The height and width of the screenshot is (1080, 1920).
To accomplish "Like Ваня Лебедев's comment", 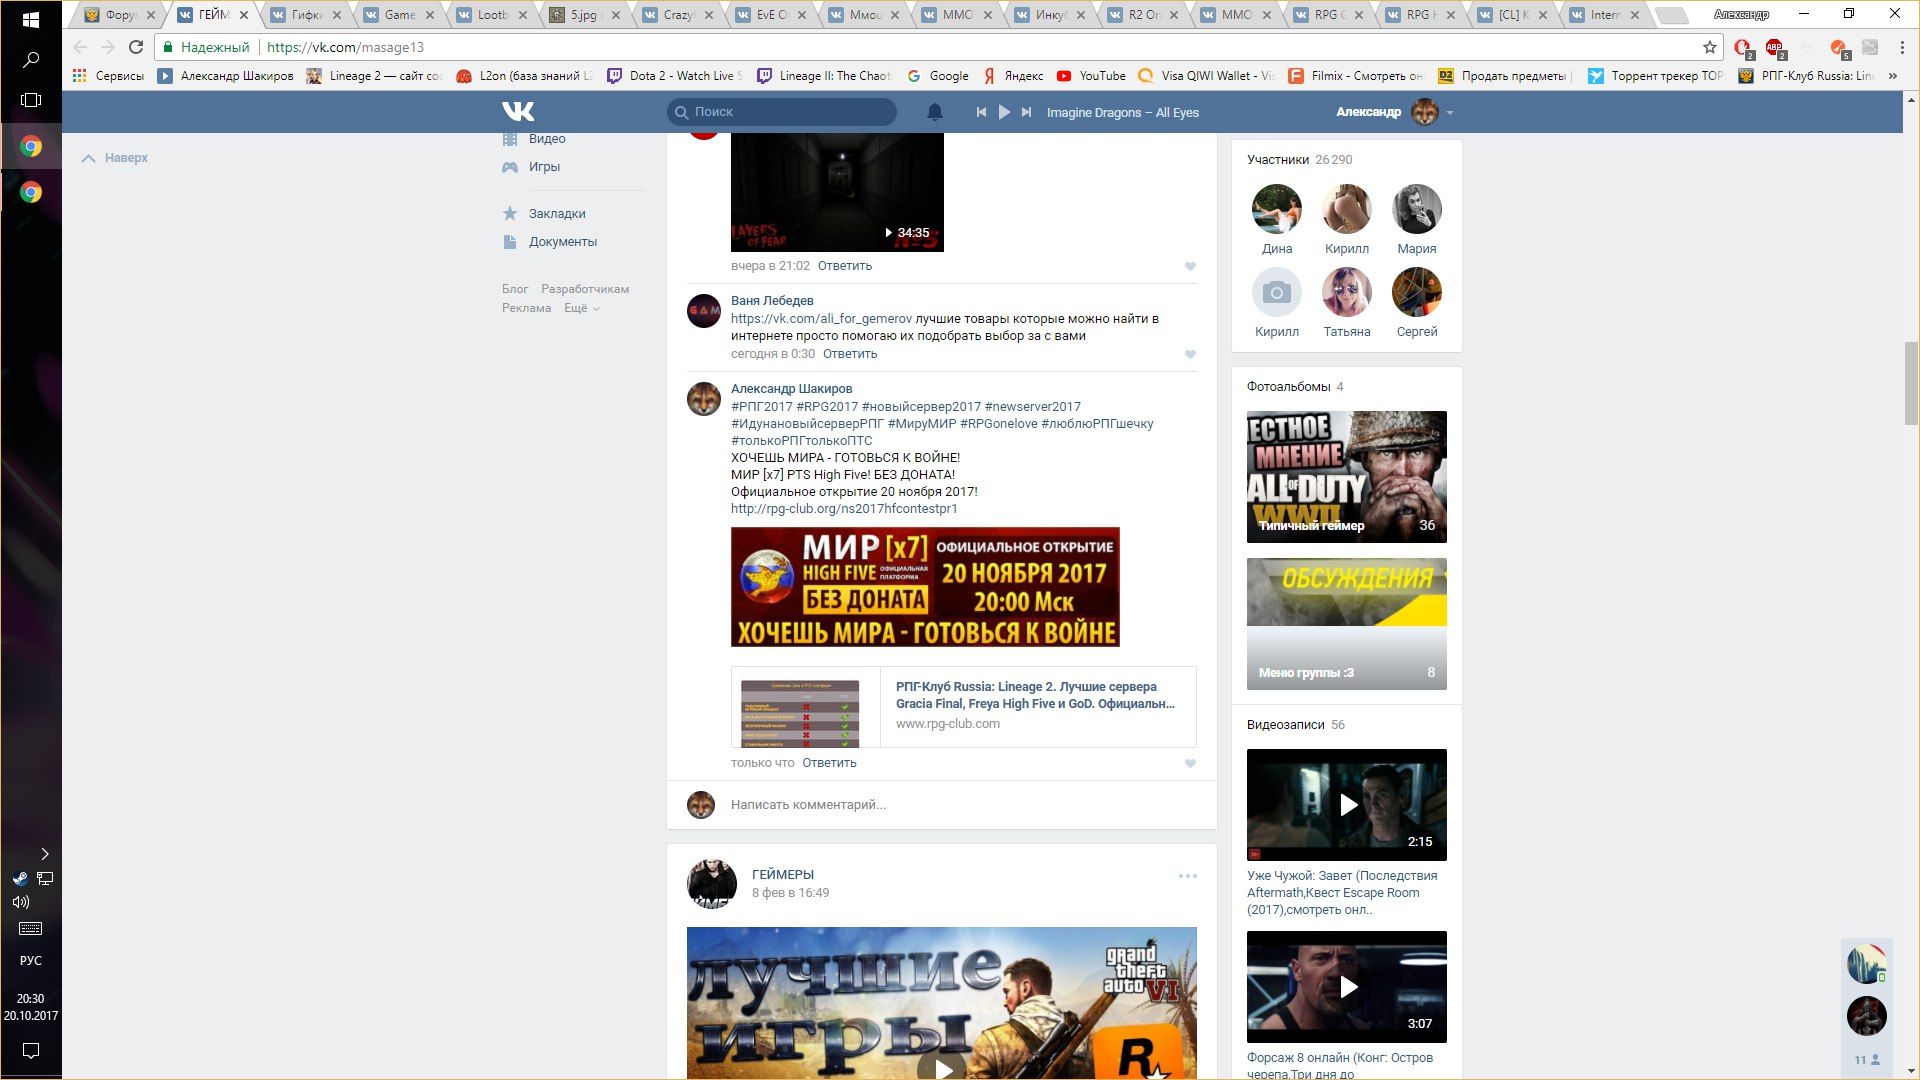I will pos(1190,355).
